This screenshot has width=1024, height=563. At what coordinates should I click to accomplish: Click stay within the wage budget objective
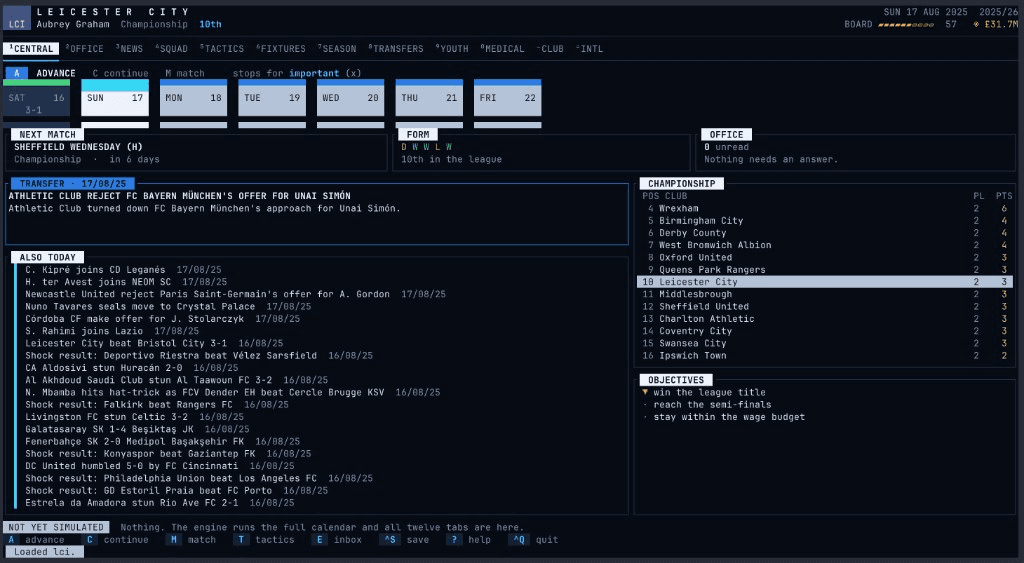(729, 417)
